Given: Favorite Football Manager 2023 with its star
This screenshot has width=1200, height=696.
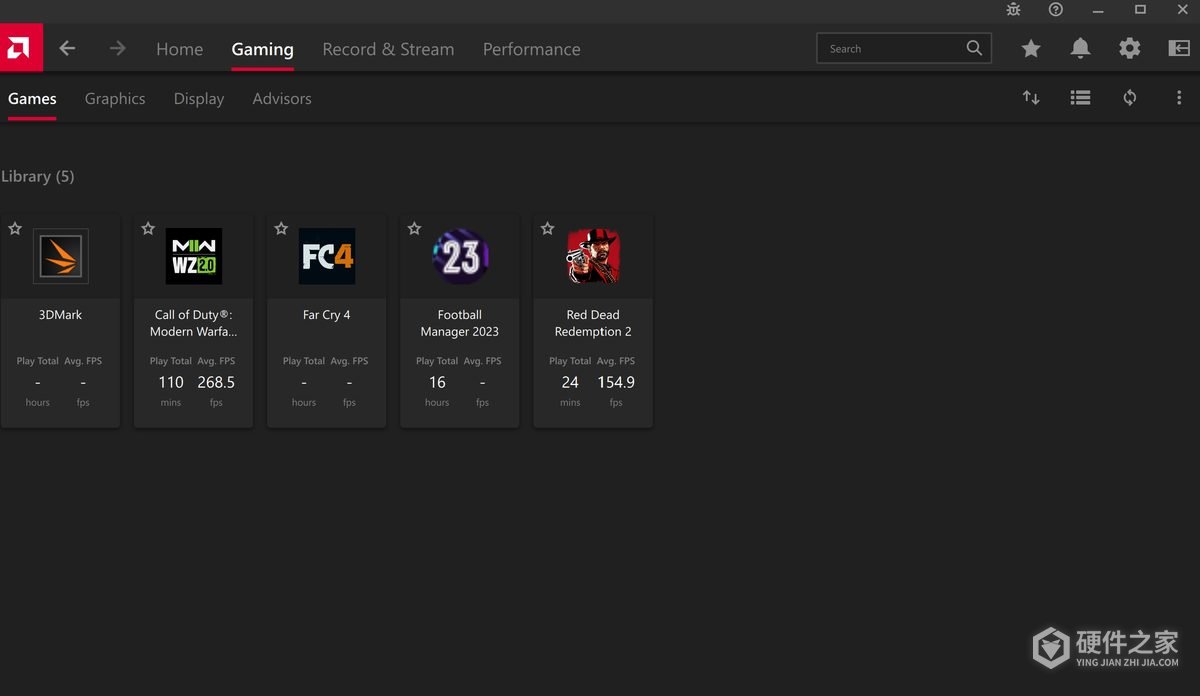Looking at the screenshot, I should pyautogui.click(x=414, y=229).
